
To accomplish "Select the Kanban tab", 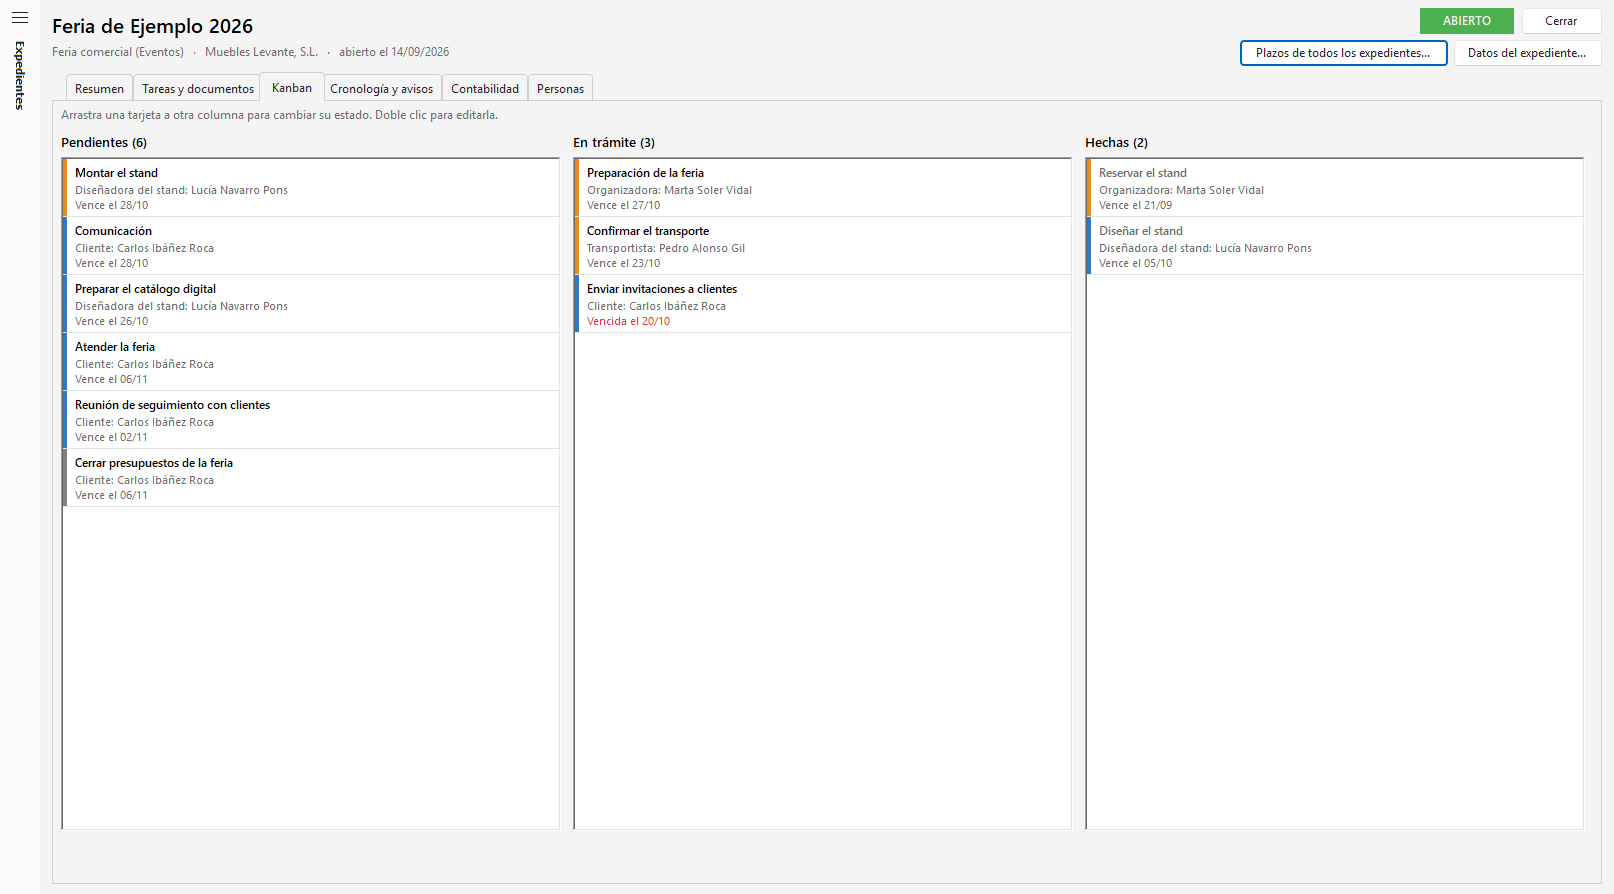I will tap(292, 88).
